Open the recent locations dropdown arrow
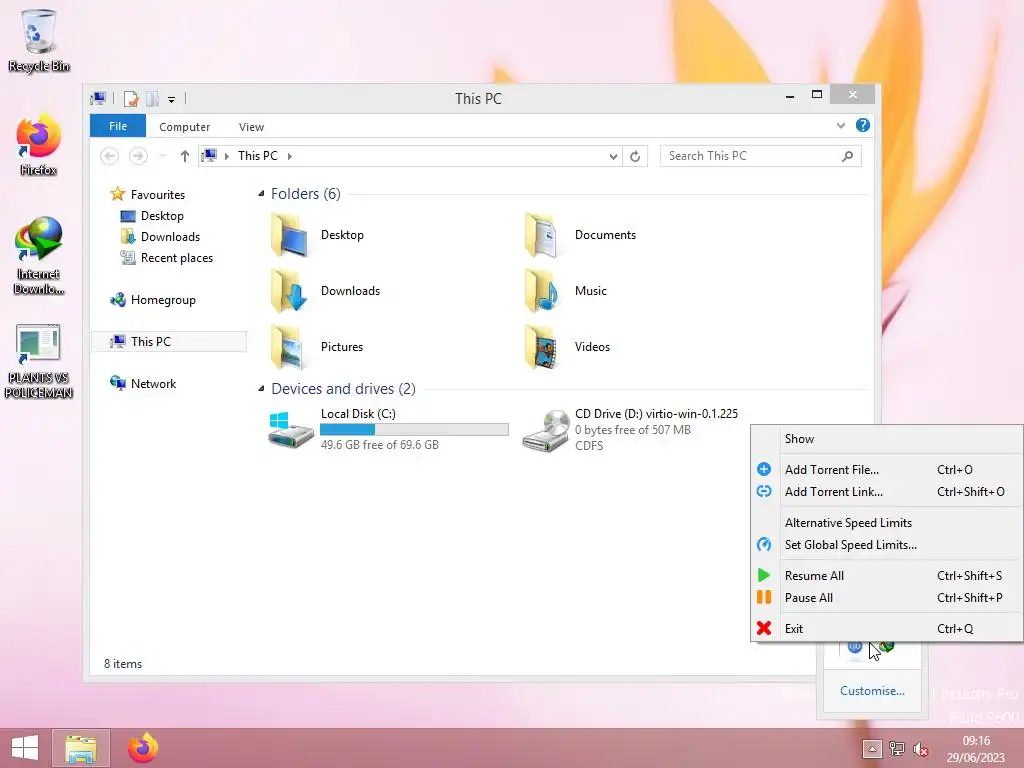Image resolution: width=1024 pixels, height=768 pixels. (x=163, y=156)
